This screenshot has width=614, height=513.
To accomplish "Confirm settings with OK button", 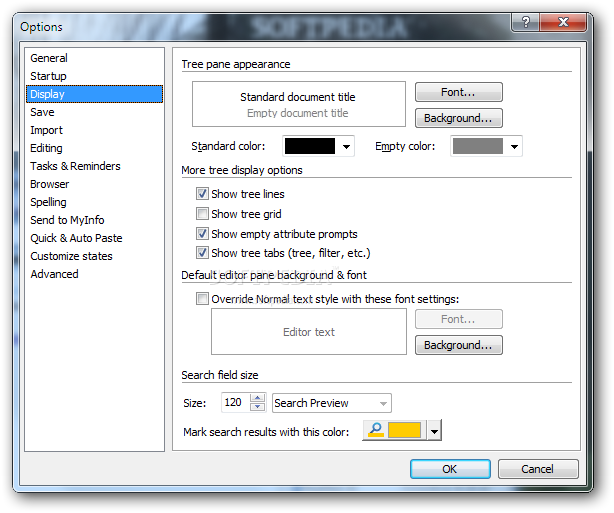I will (x=450, y=469).
